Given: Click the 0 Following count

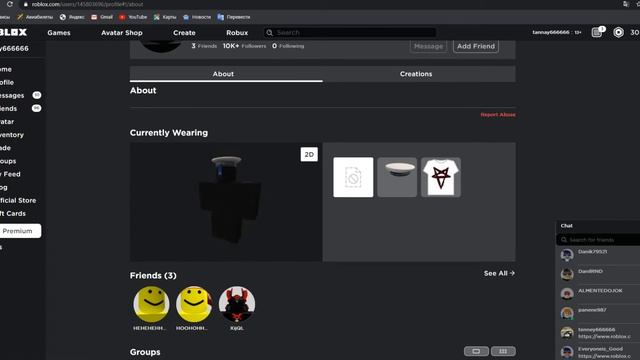Looking at the screenshot, I should [x=288, y=46].
